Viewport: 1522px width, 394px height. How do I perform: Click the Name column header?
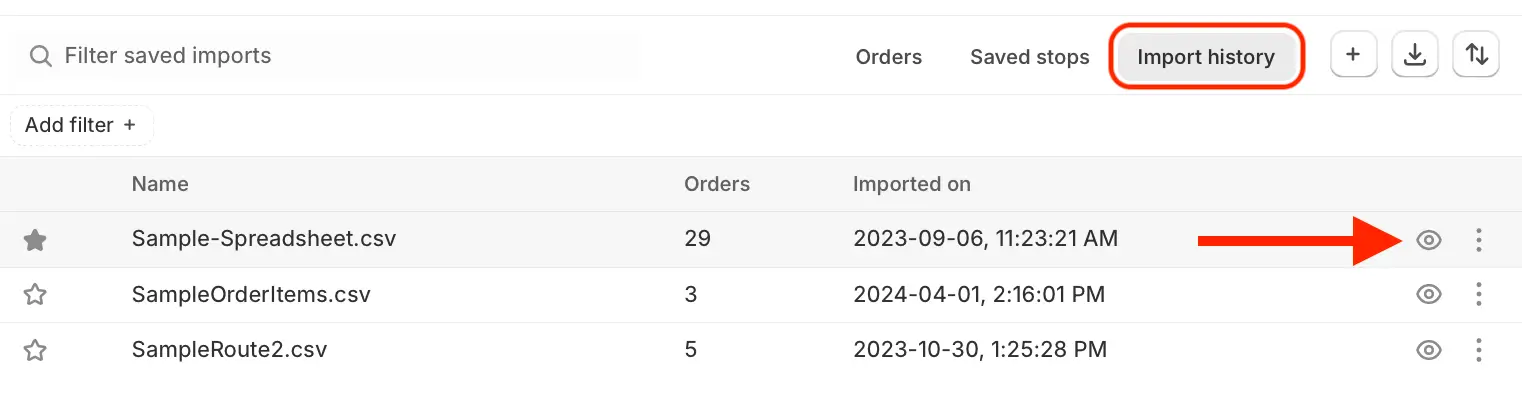160,184
